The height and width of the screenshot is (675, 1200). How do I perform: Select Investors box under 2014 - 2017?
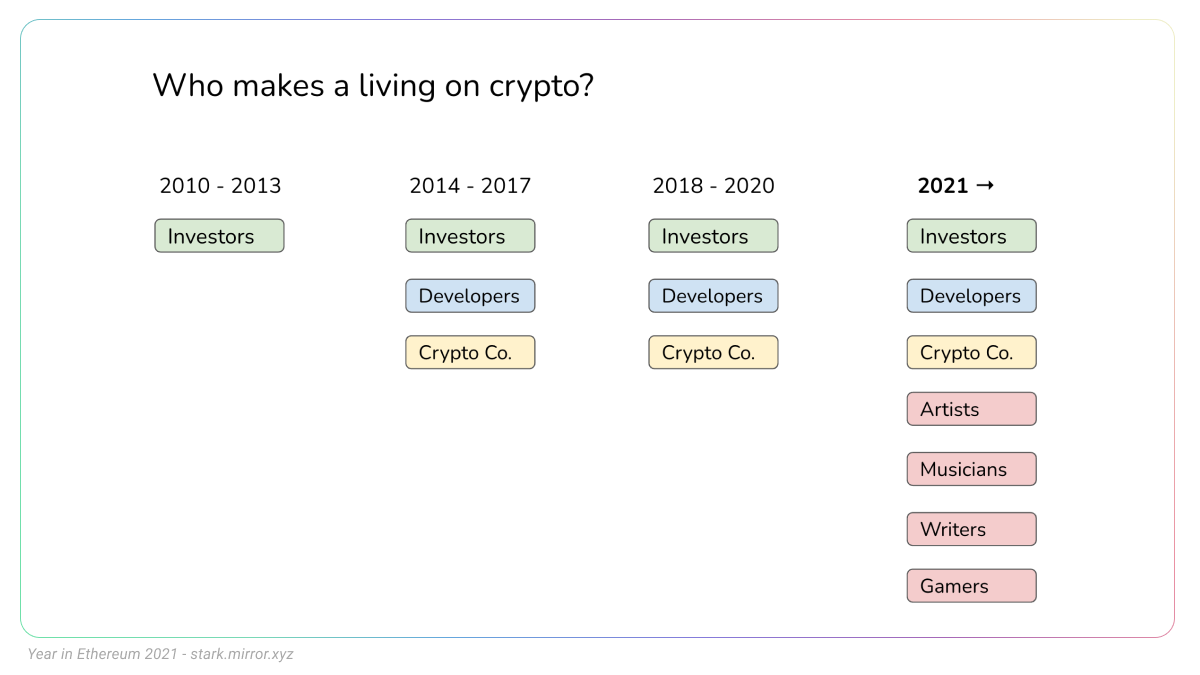point(470,236)
